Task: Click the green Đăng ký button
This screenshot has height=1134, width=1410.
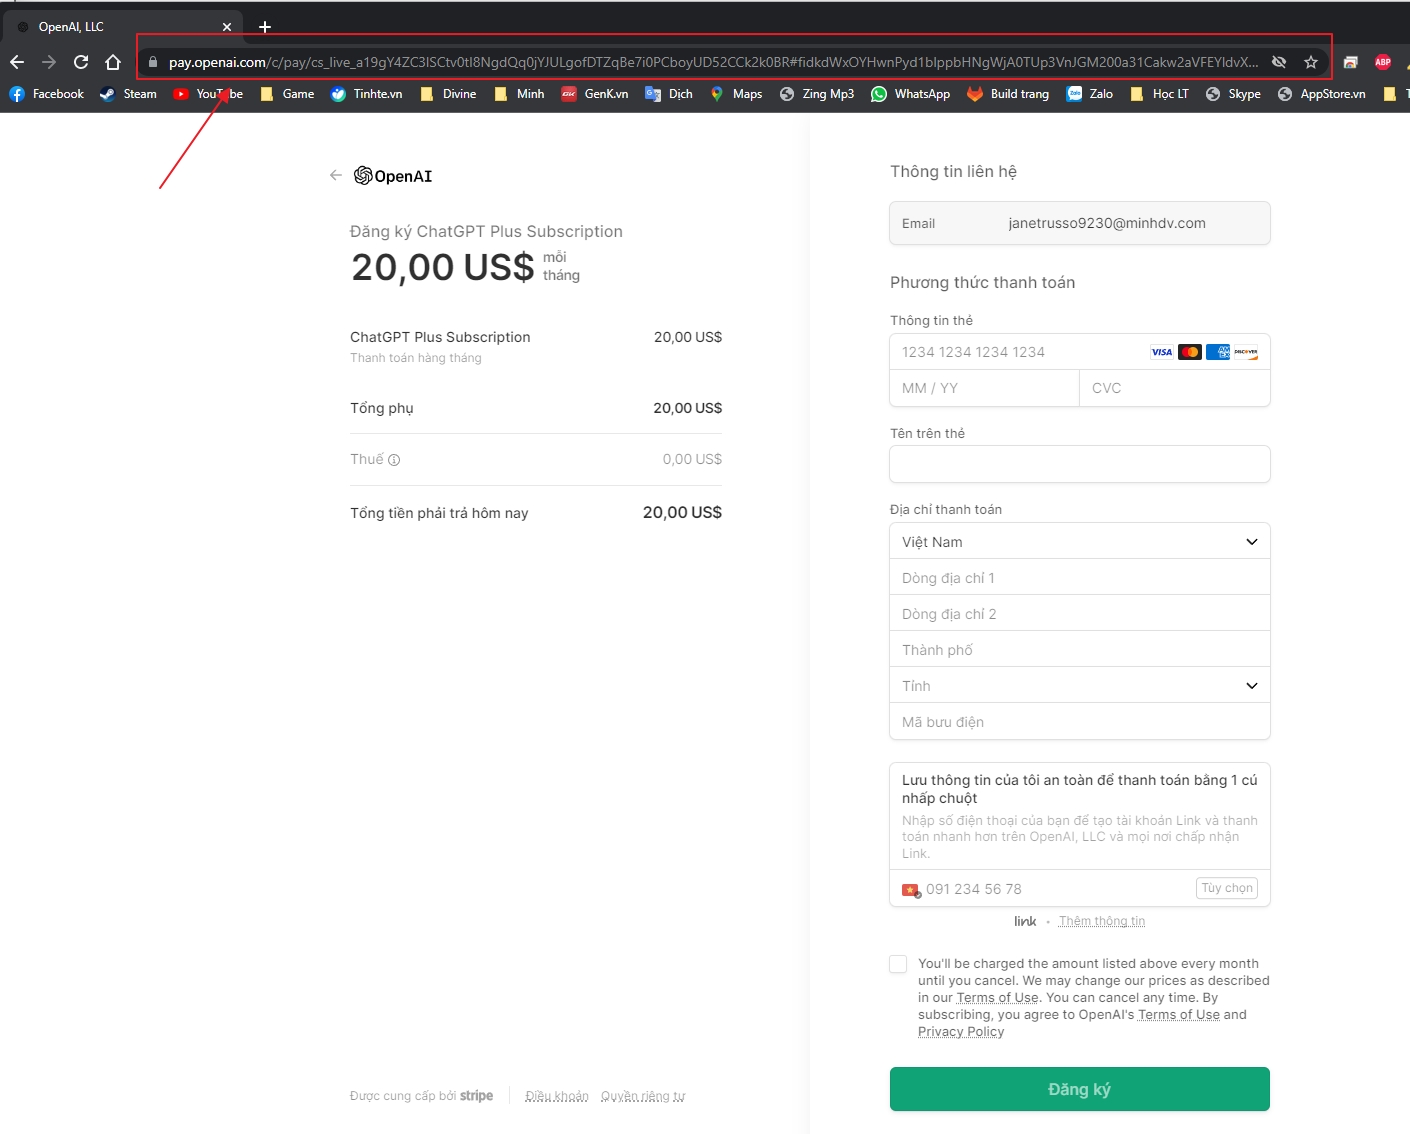Action: (x=1079, y=1089)
